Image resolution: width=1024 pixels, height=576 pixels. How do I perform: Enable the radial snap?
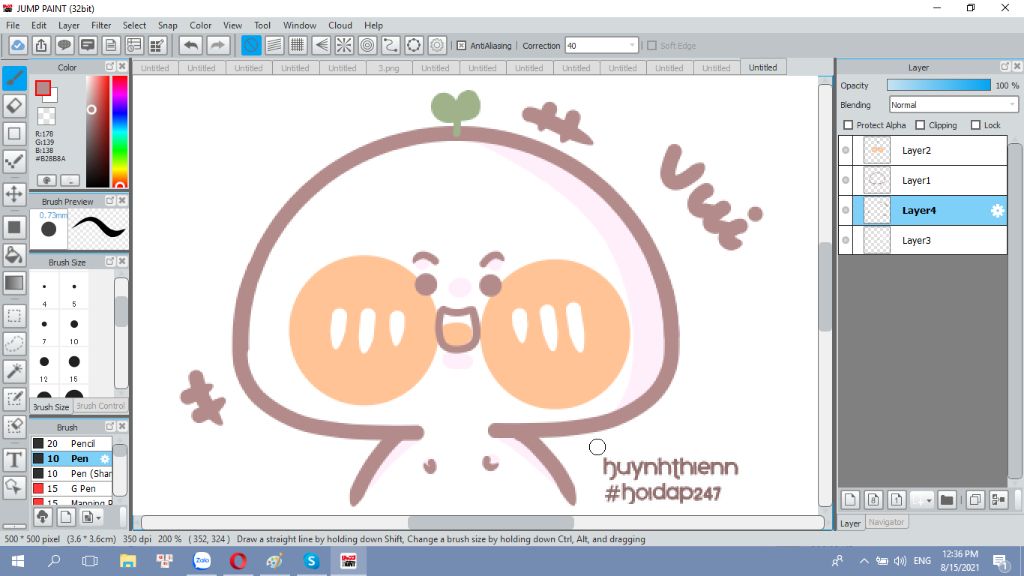pyautogui.click(x=344, y=46)
